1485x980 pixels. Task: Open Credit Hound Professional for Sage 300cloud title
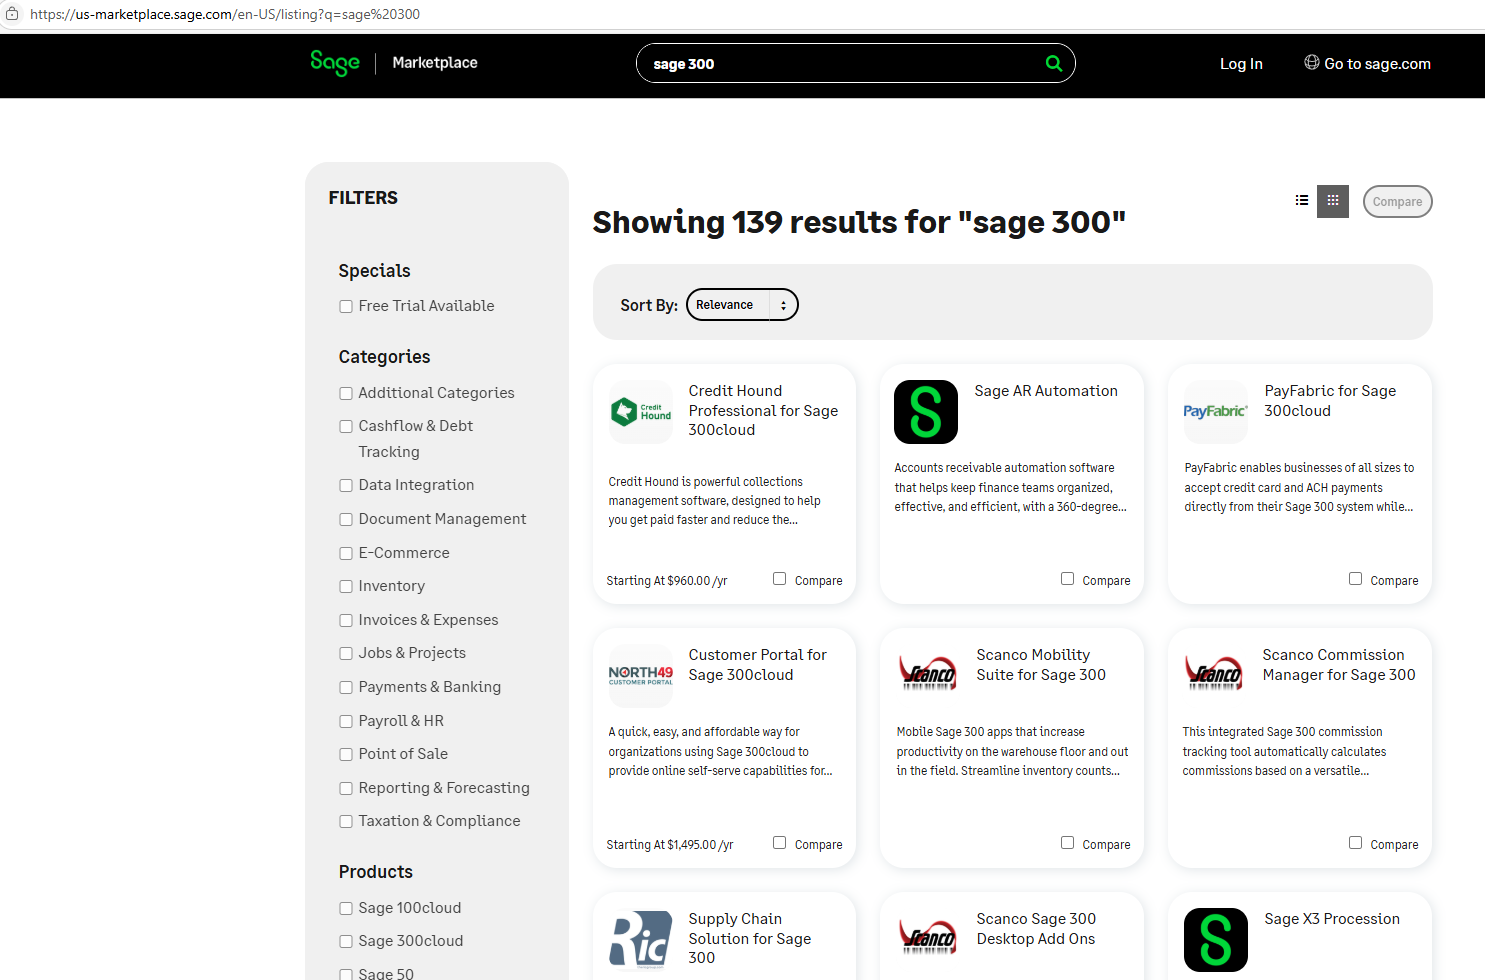pos(763,411)
